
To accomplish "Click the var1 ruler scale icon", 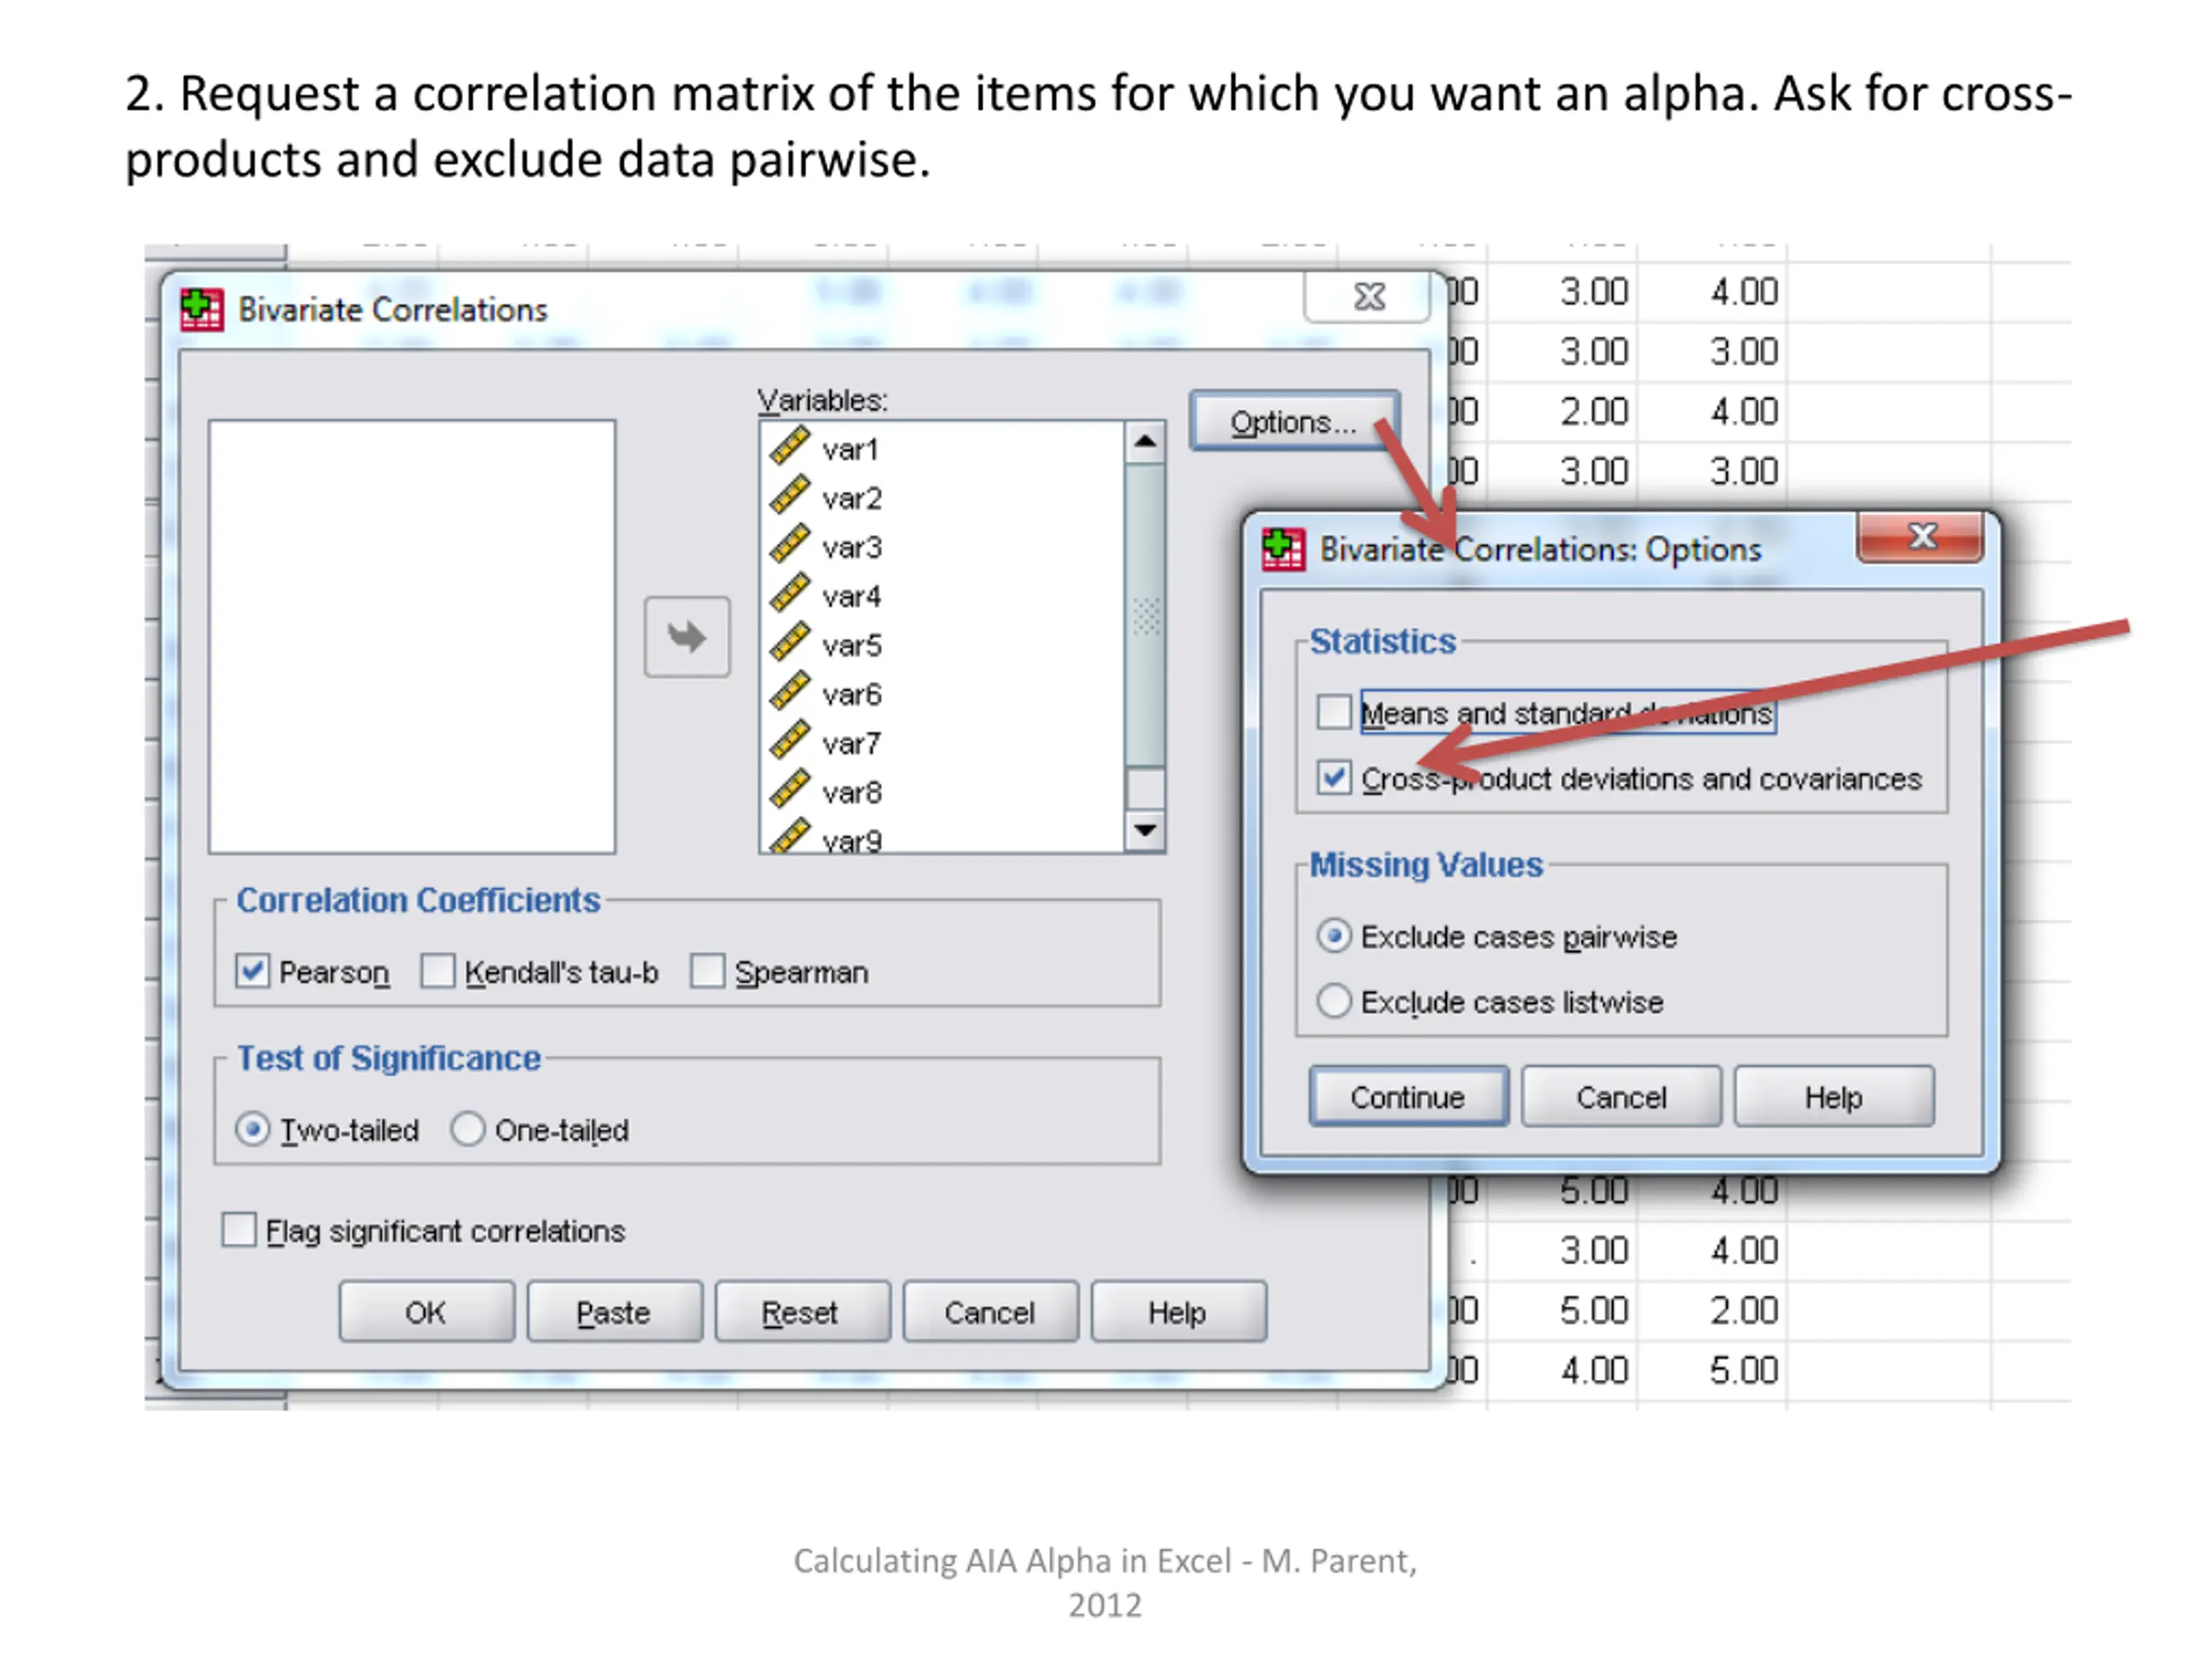I will pos(789,446).
